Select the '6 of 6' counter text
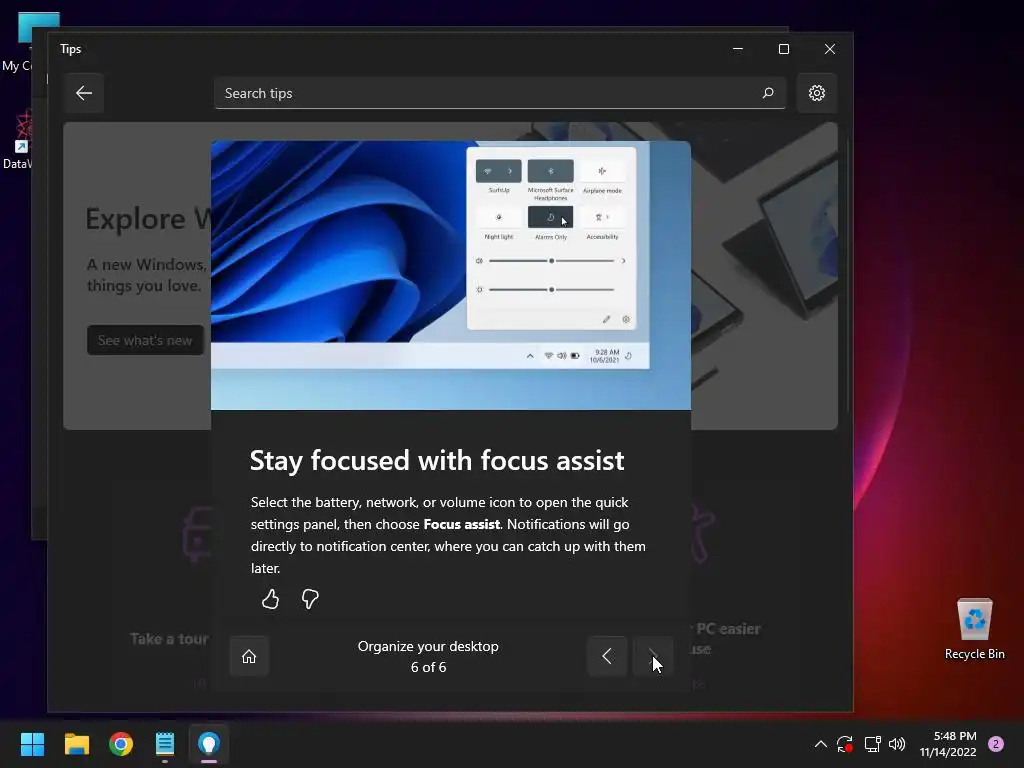This screenshot has height=768, width=1024. (428, 667)
